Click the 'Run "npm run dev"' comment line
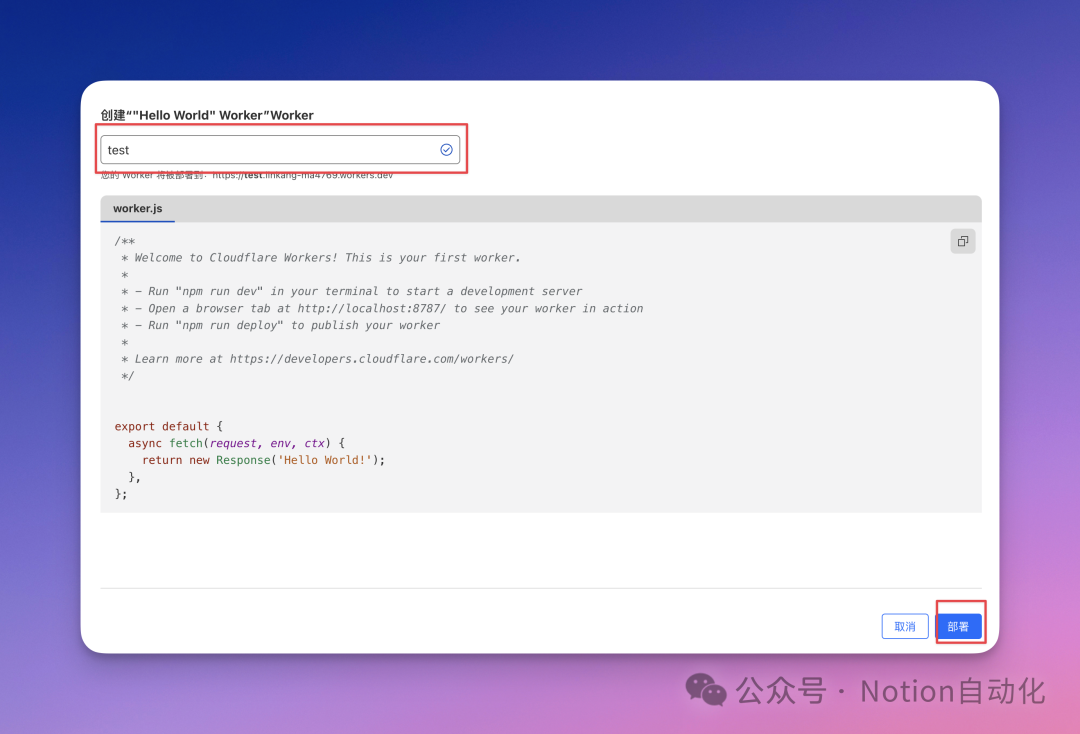 351,291
